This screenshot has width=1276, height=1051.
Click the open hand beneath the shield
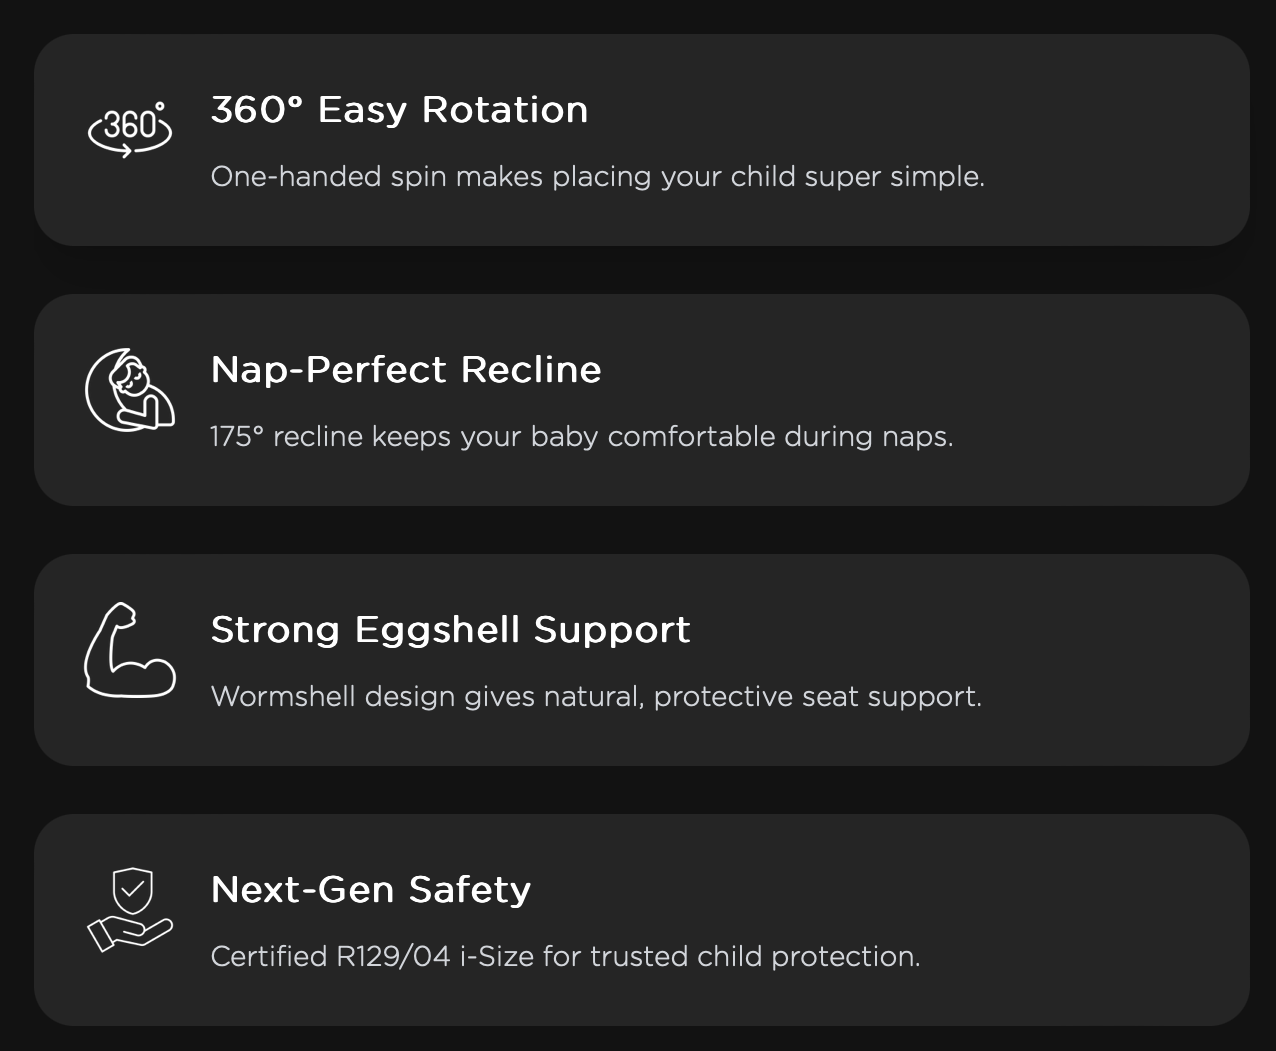click(x=128, y=934)
